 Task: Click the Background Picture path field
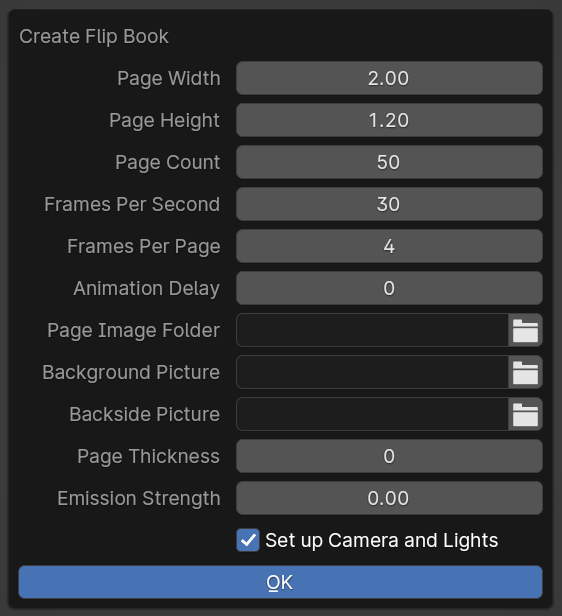372,372
